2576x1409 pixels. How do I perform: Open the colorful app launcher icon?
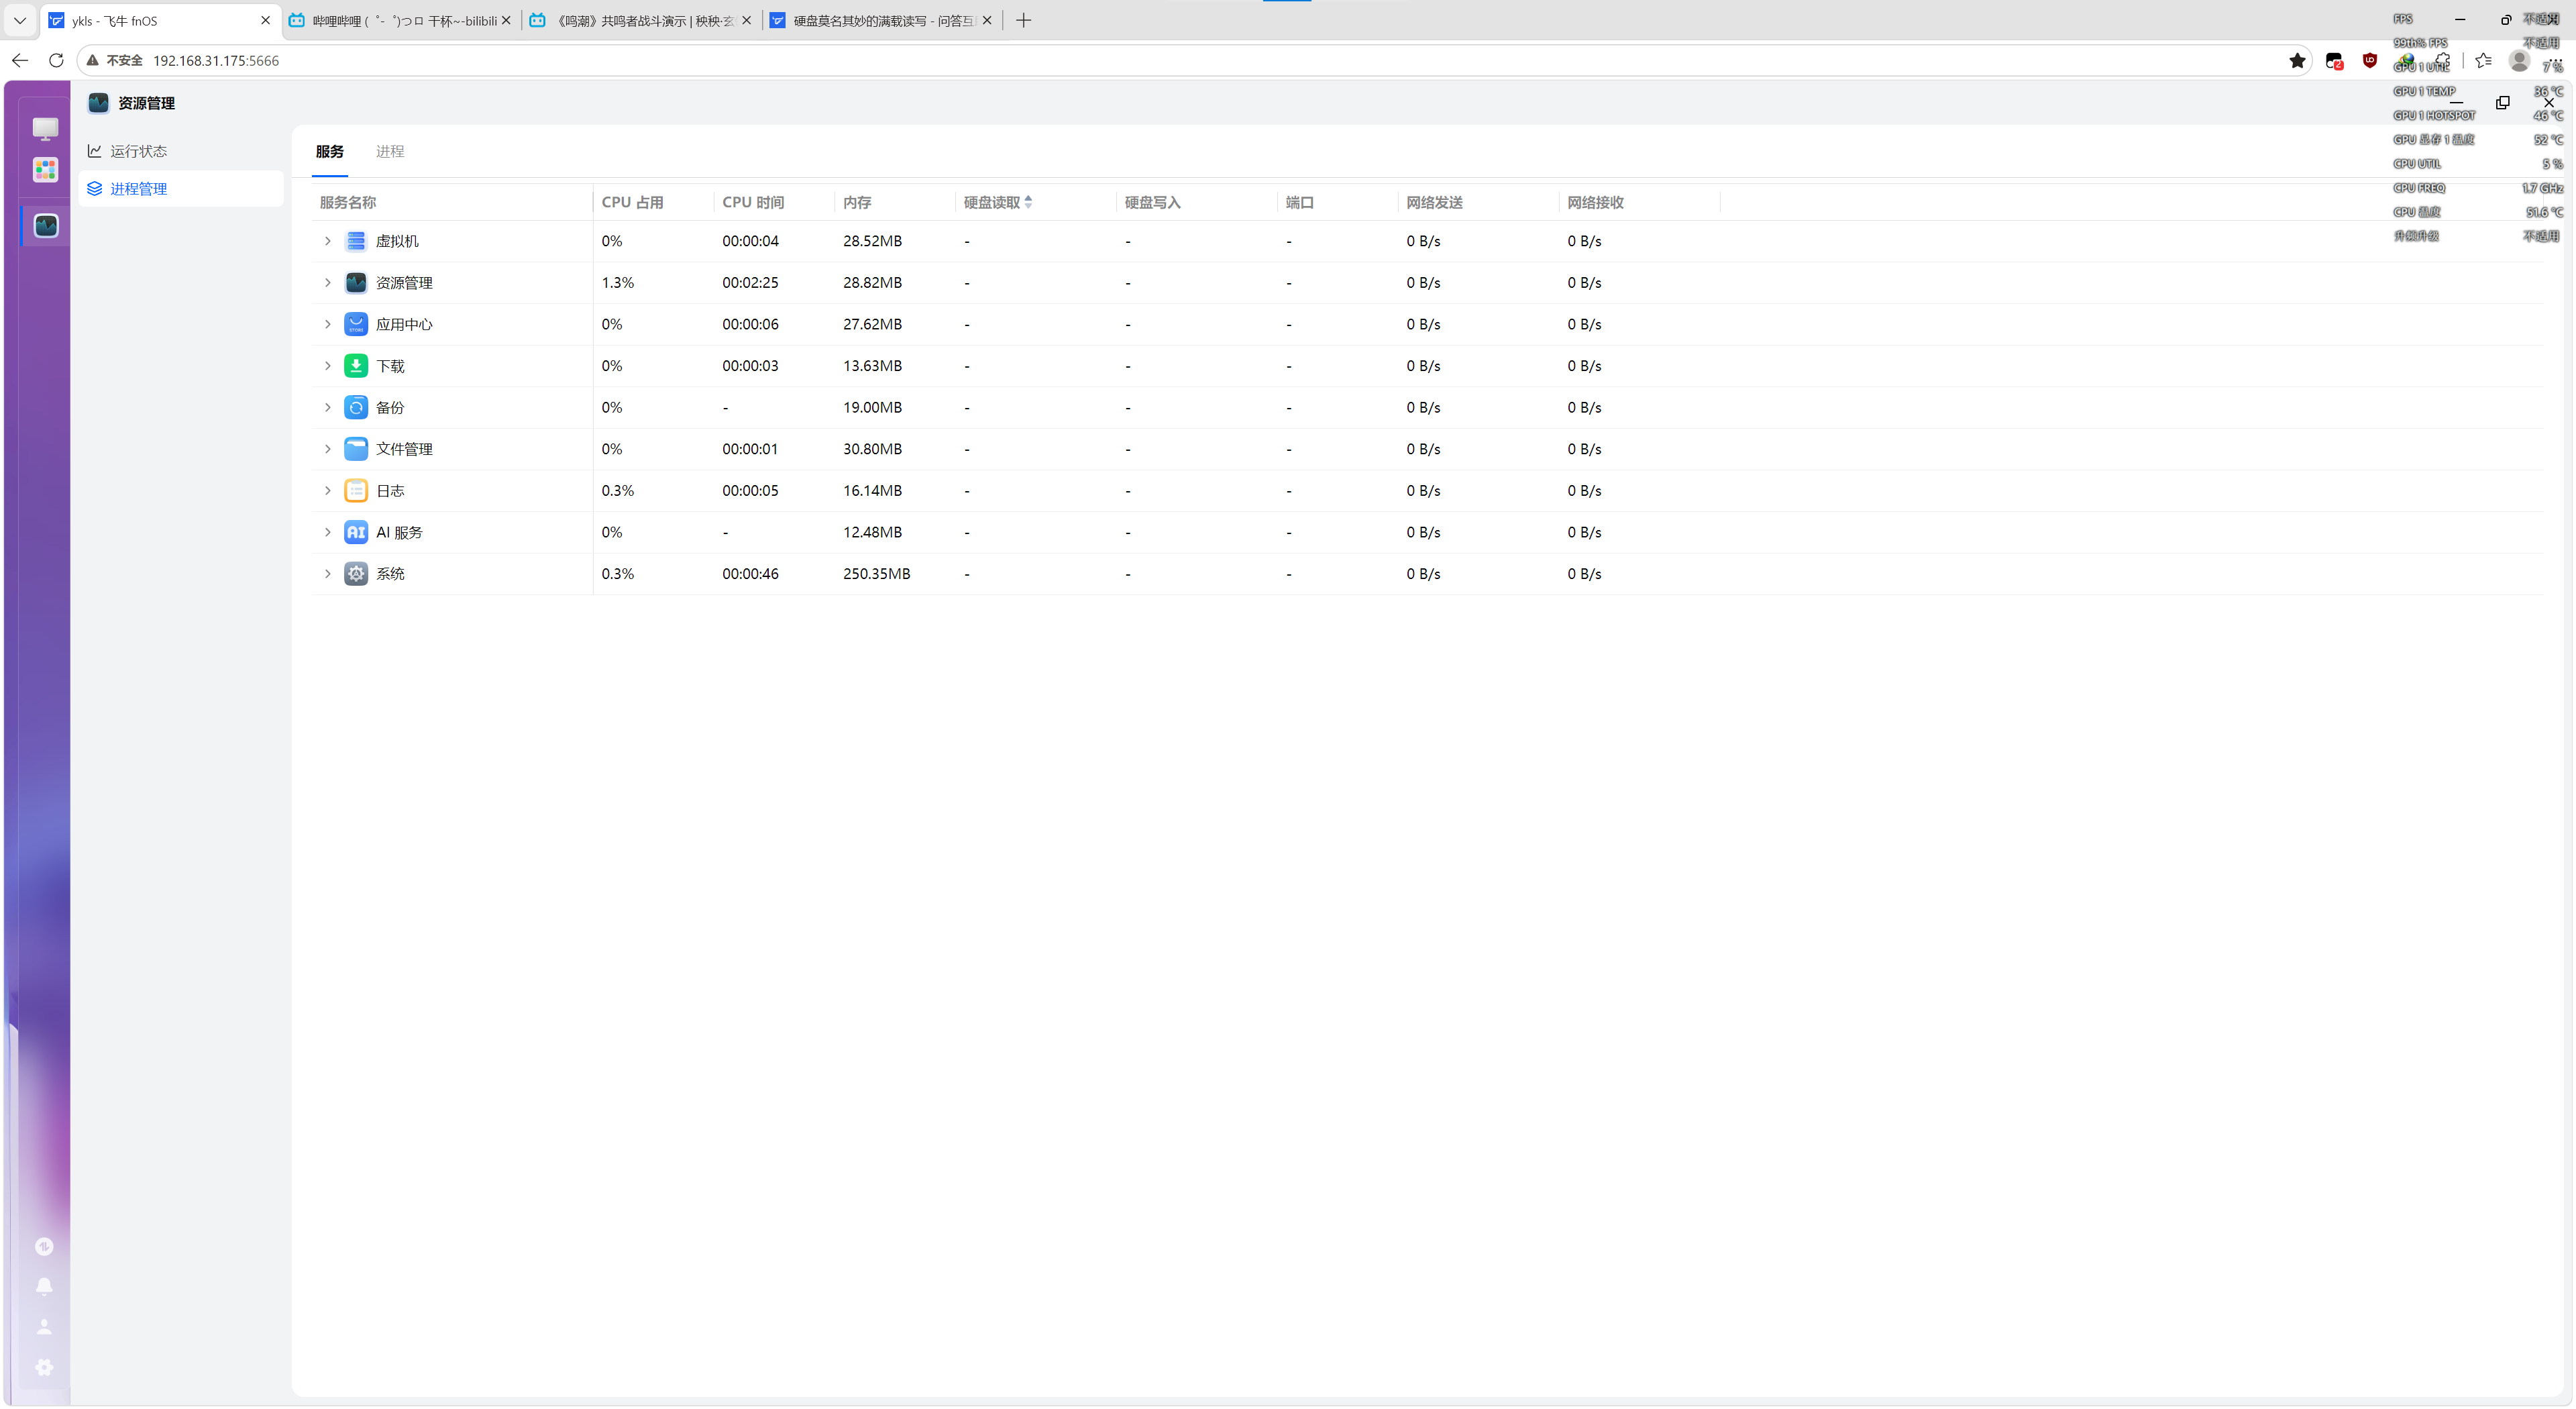[45, 170]
